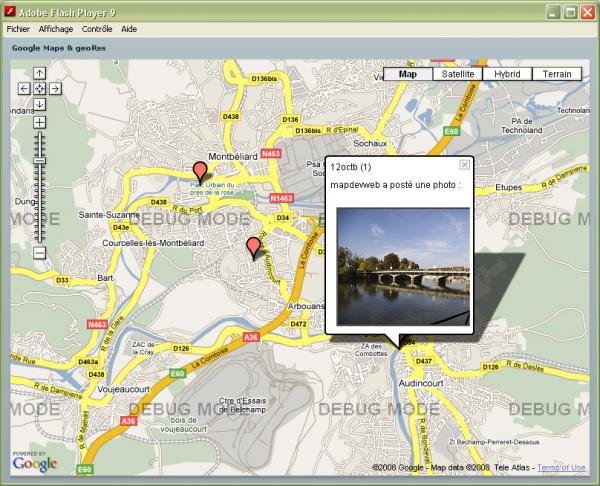
Task: Click the D463a road shield
Action: pyautogui.click(x=88, y=362)
